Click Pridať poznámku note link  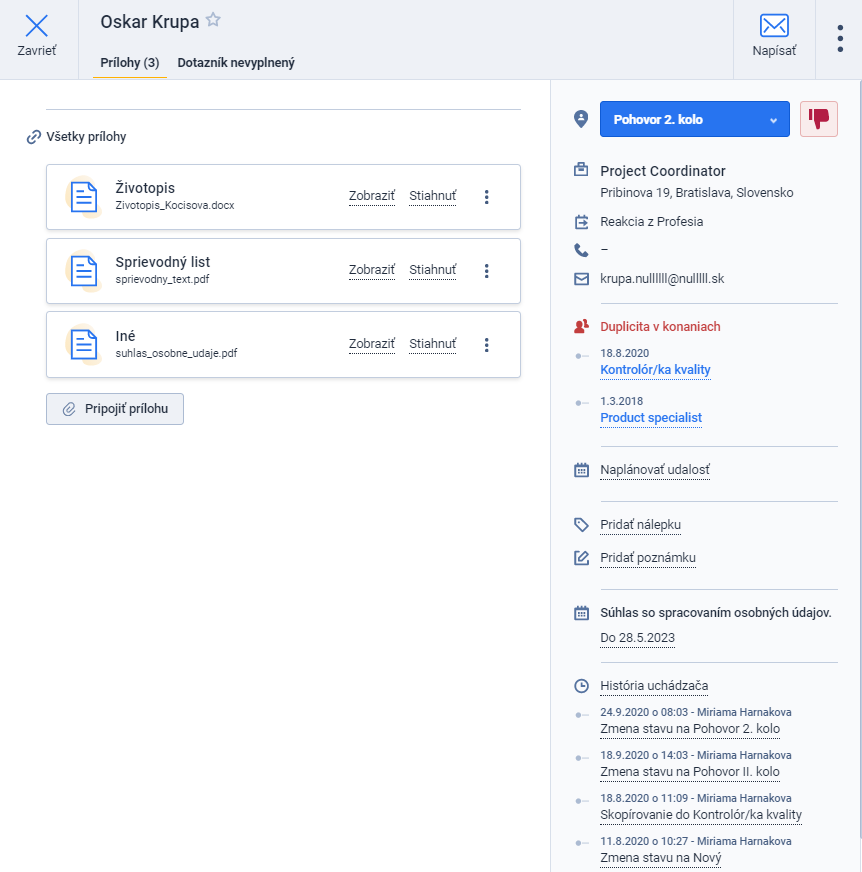click(x=647, y=558)
